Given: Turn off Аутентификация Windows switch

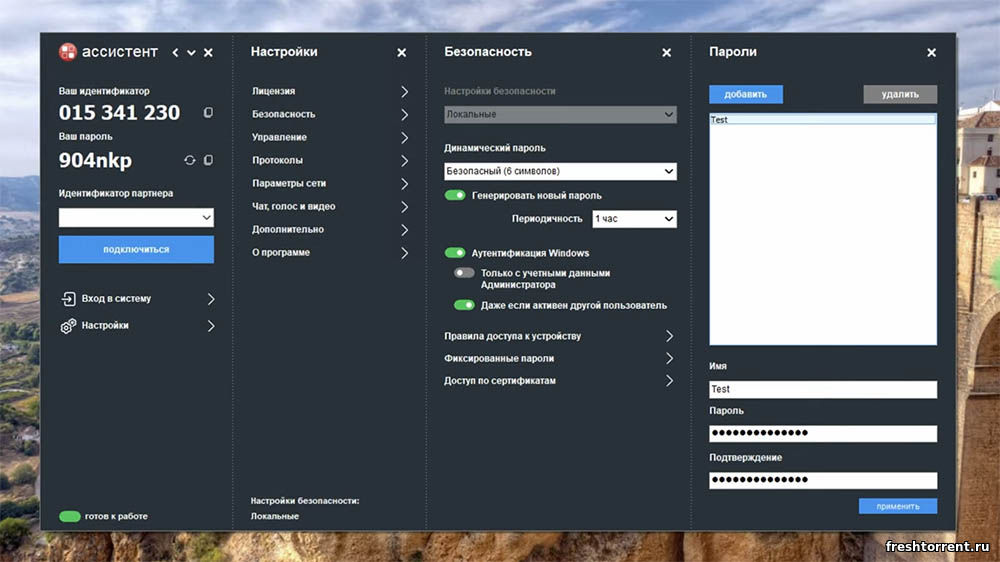Looking at the screenshot, I should tap(455, 253).
